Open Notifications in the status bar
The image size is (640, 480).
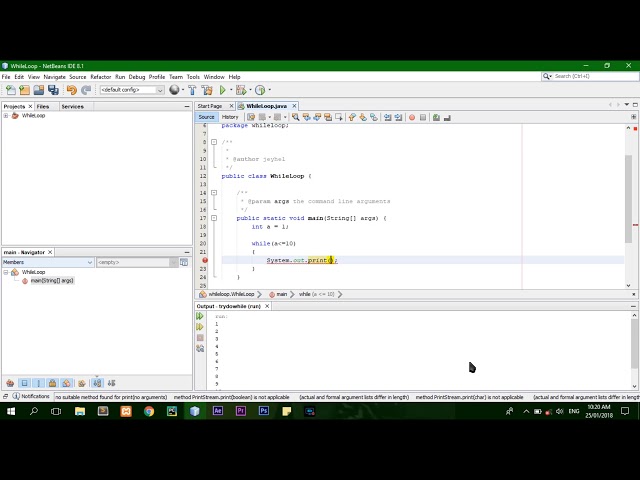pos(31,396)
